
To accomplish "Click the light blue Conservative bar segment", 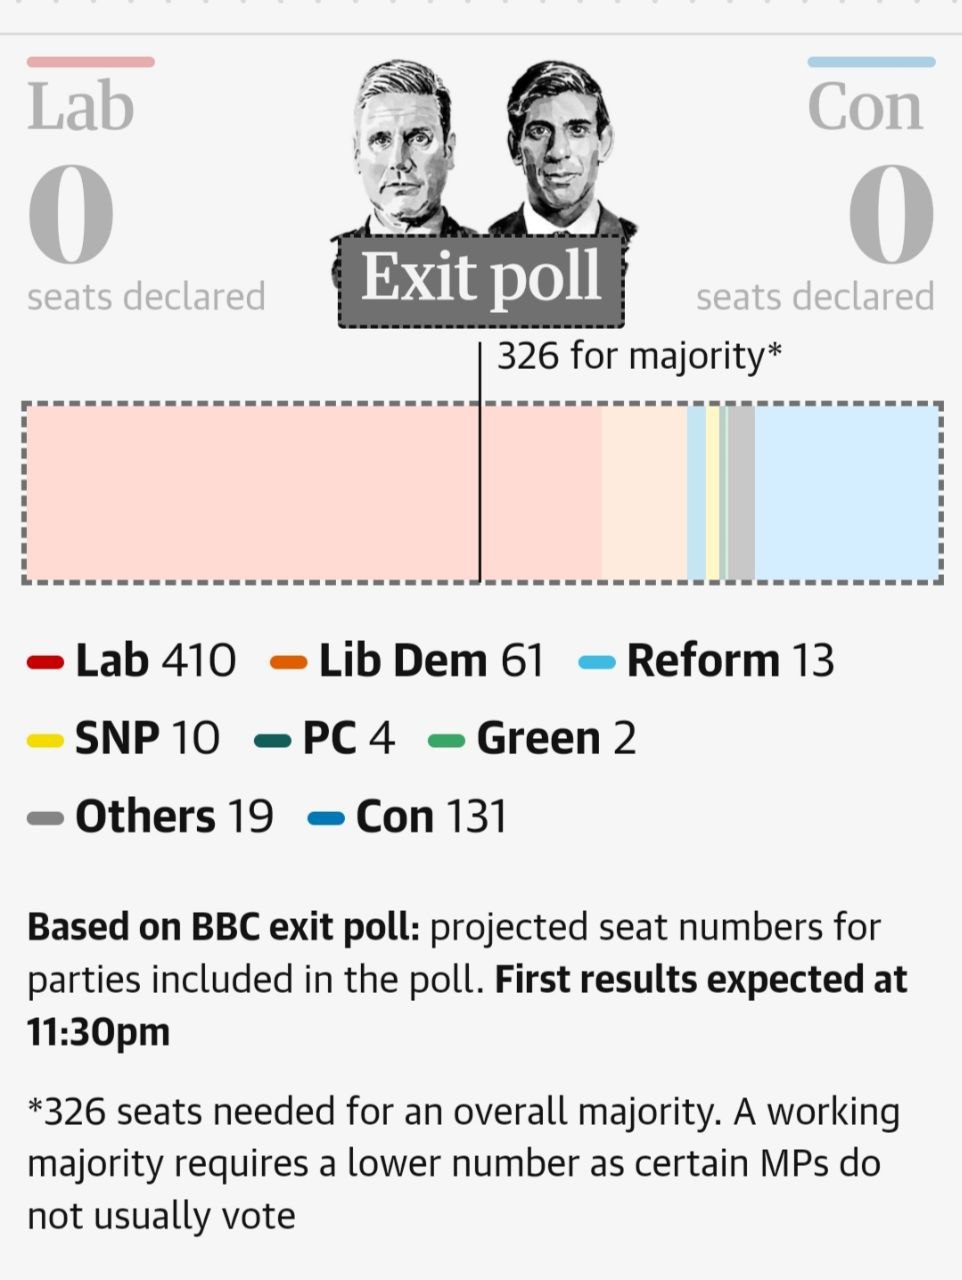I will click(x=847, y=492).
